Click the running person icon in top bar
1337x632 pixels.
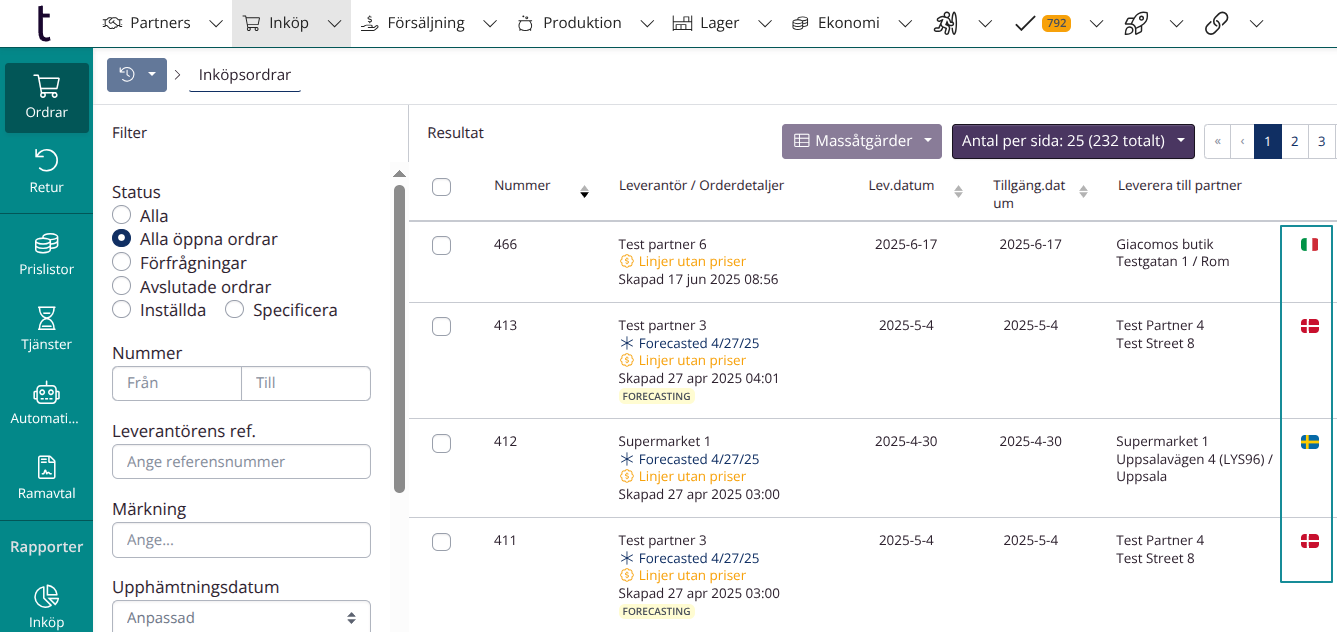click(945, 24)
